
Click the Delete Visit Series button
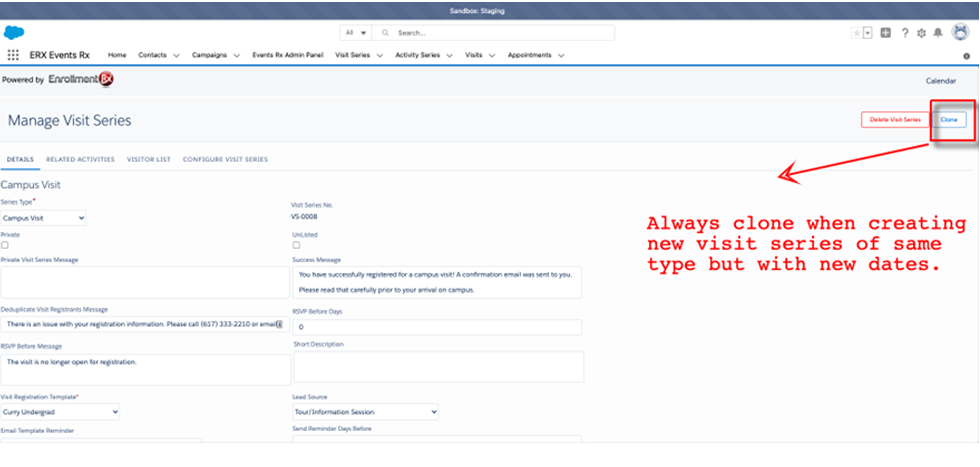895,120
